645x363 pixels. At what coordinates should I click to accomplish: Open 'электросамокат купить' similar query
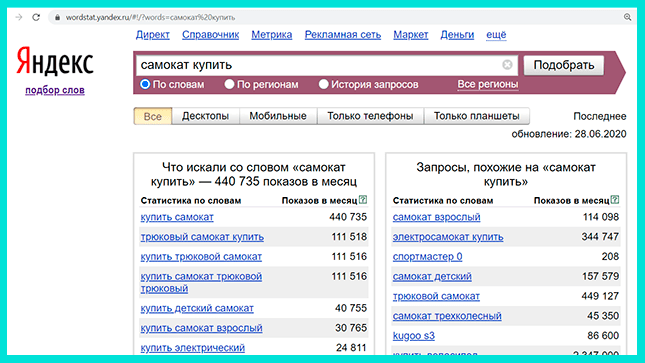pos(448,237)
